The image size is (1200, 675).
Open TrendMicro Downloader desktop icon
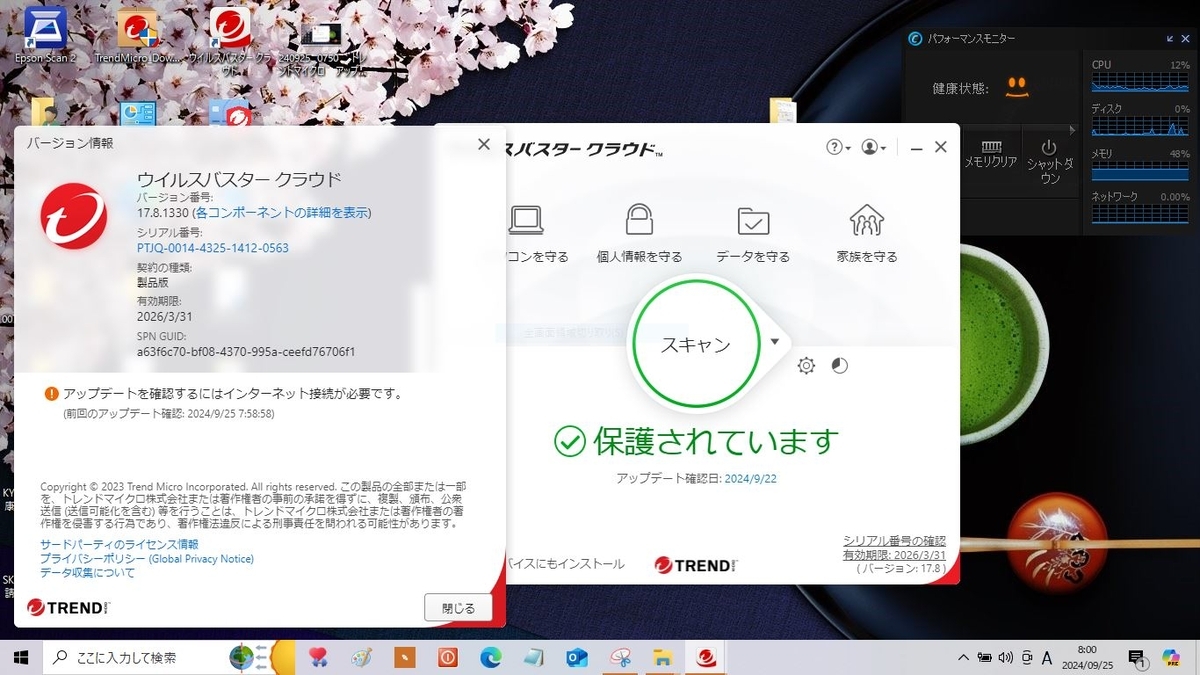(x=137, y=35)
